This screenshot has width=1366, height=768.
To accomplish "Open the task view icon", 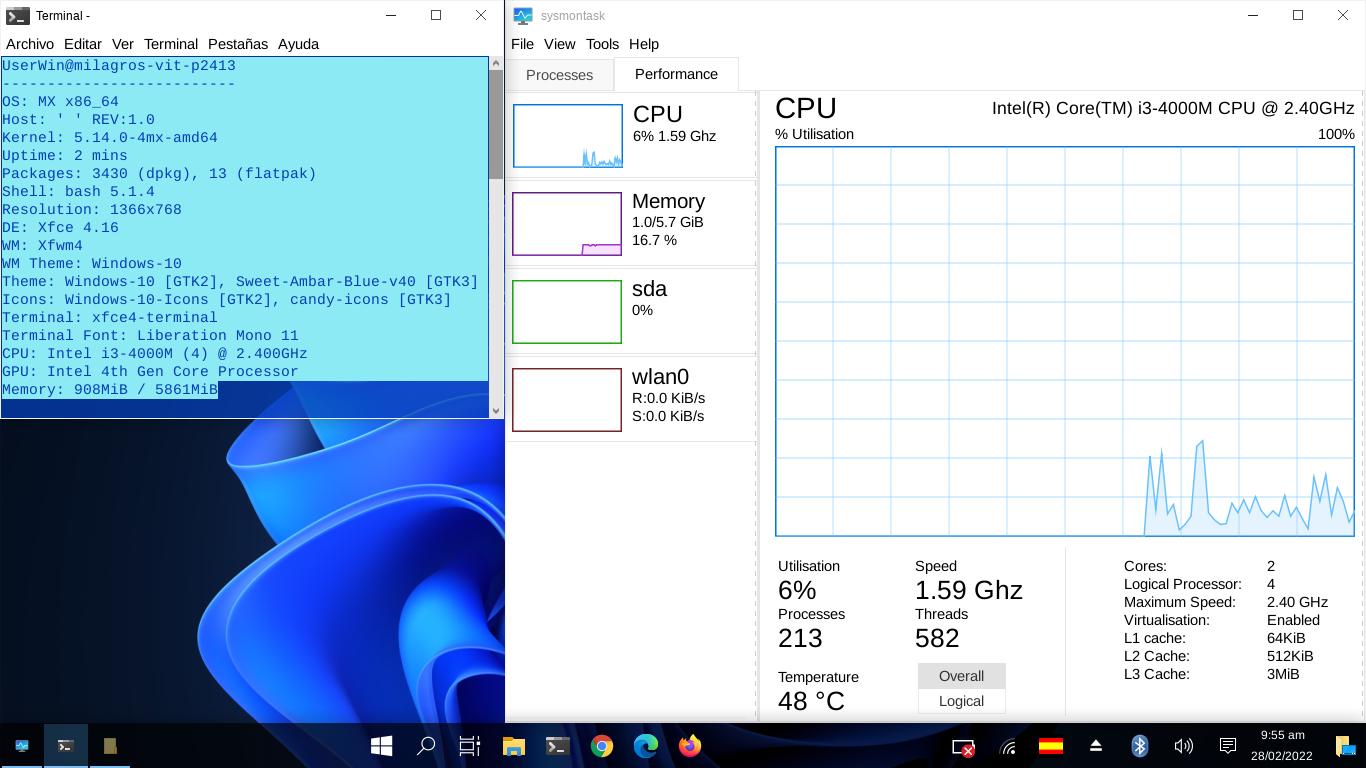I will [x=469, y=746].
